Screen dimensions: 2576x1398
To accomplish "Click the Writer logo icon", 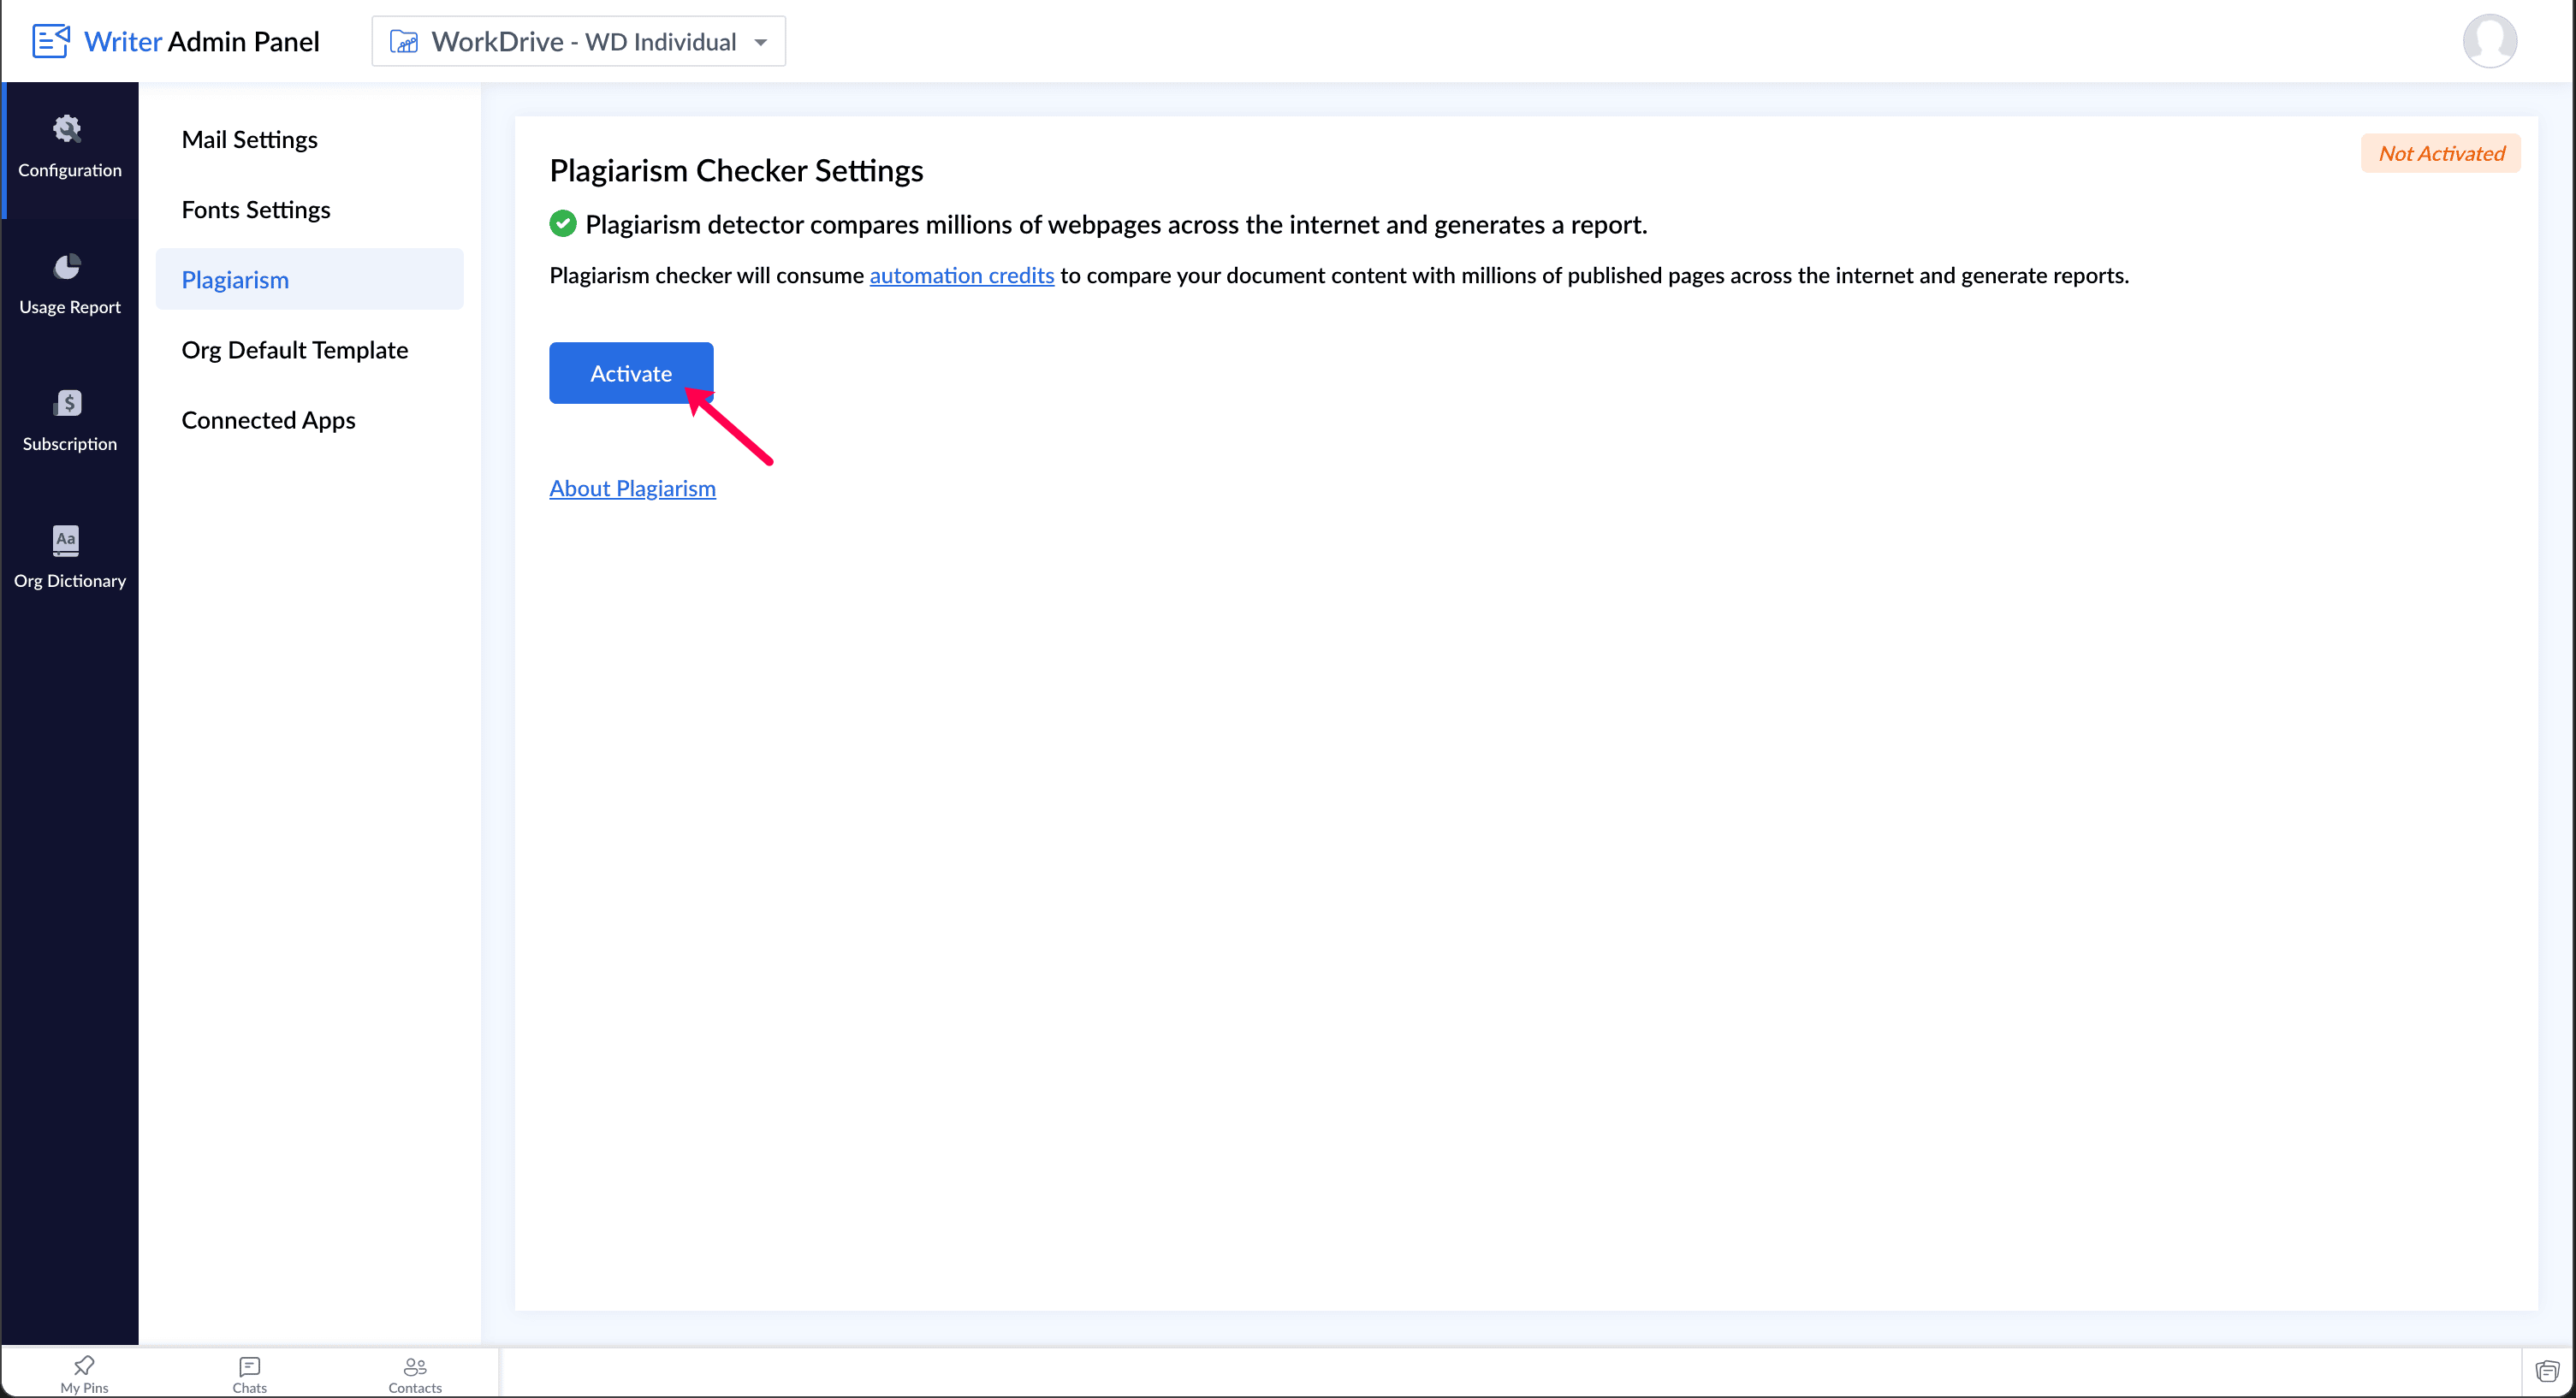I will tap(51, 41).
